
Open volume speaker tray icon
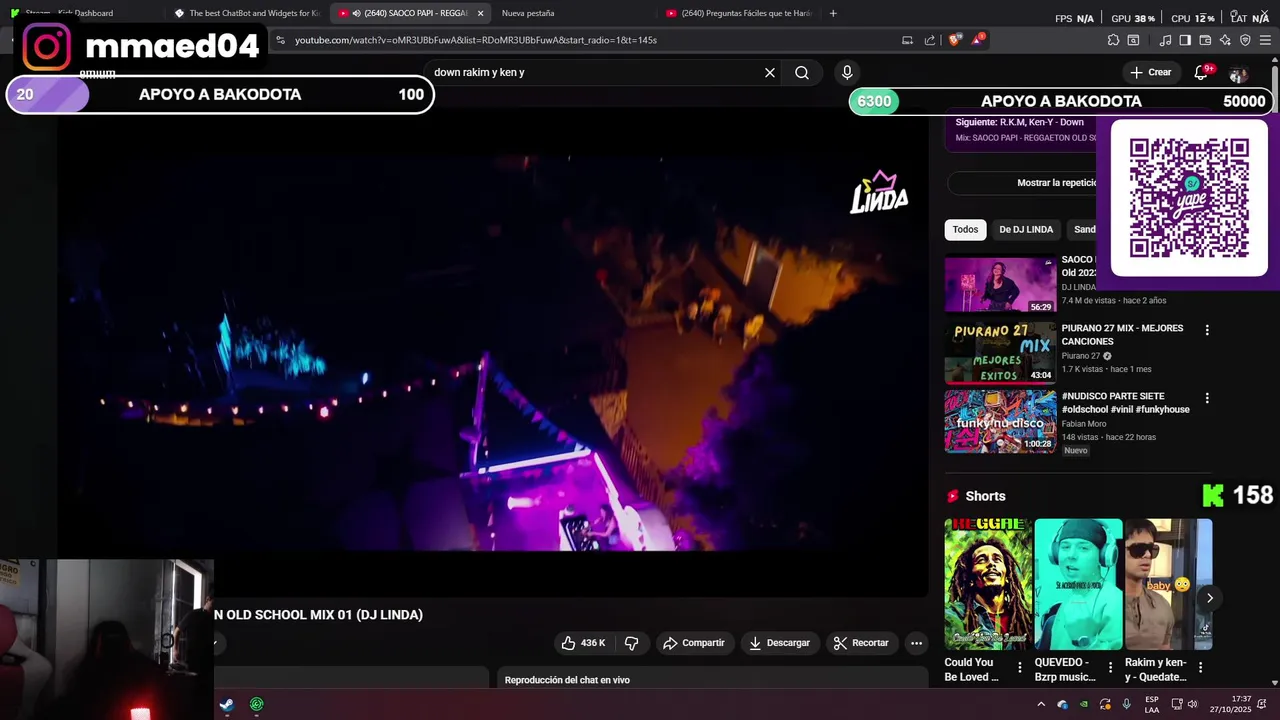click(1192, 704)
